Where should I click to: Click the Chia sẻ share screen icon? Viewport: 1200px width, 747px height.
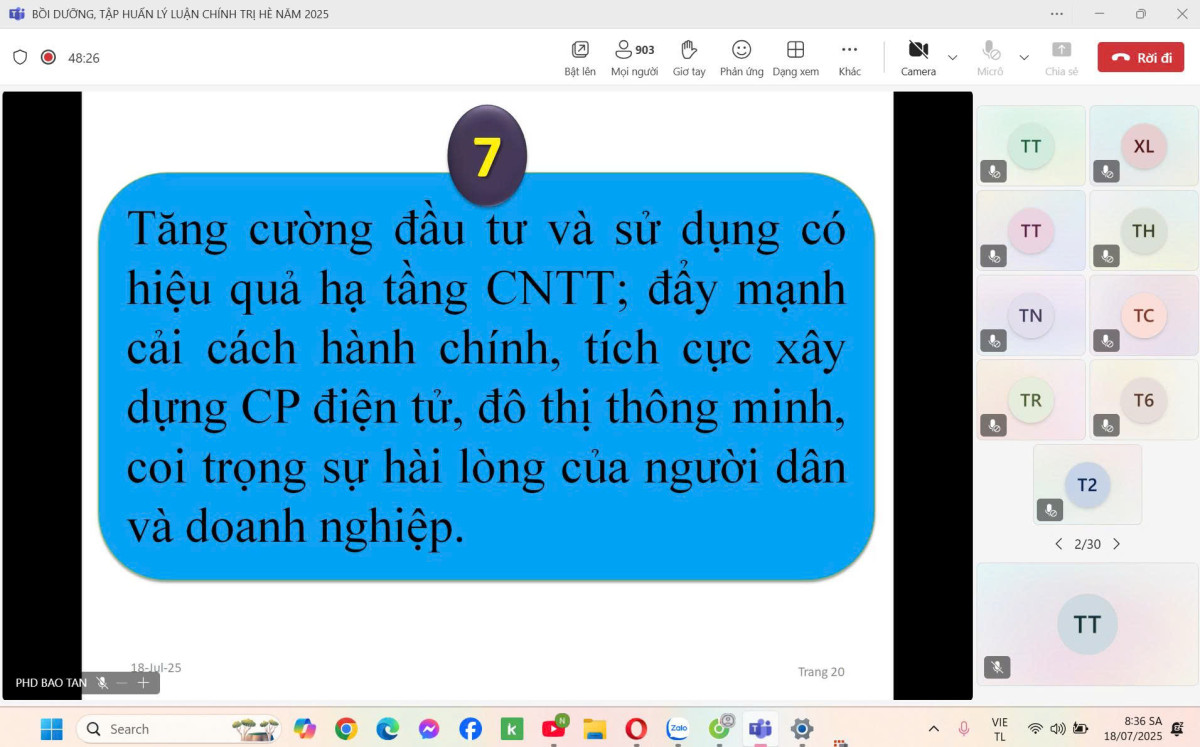1061,57
